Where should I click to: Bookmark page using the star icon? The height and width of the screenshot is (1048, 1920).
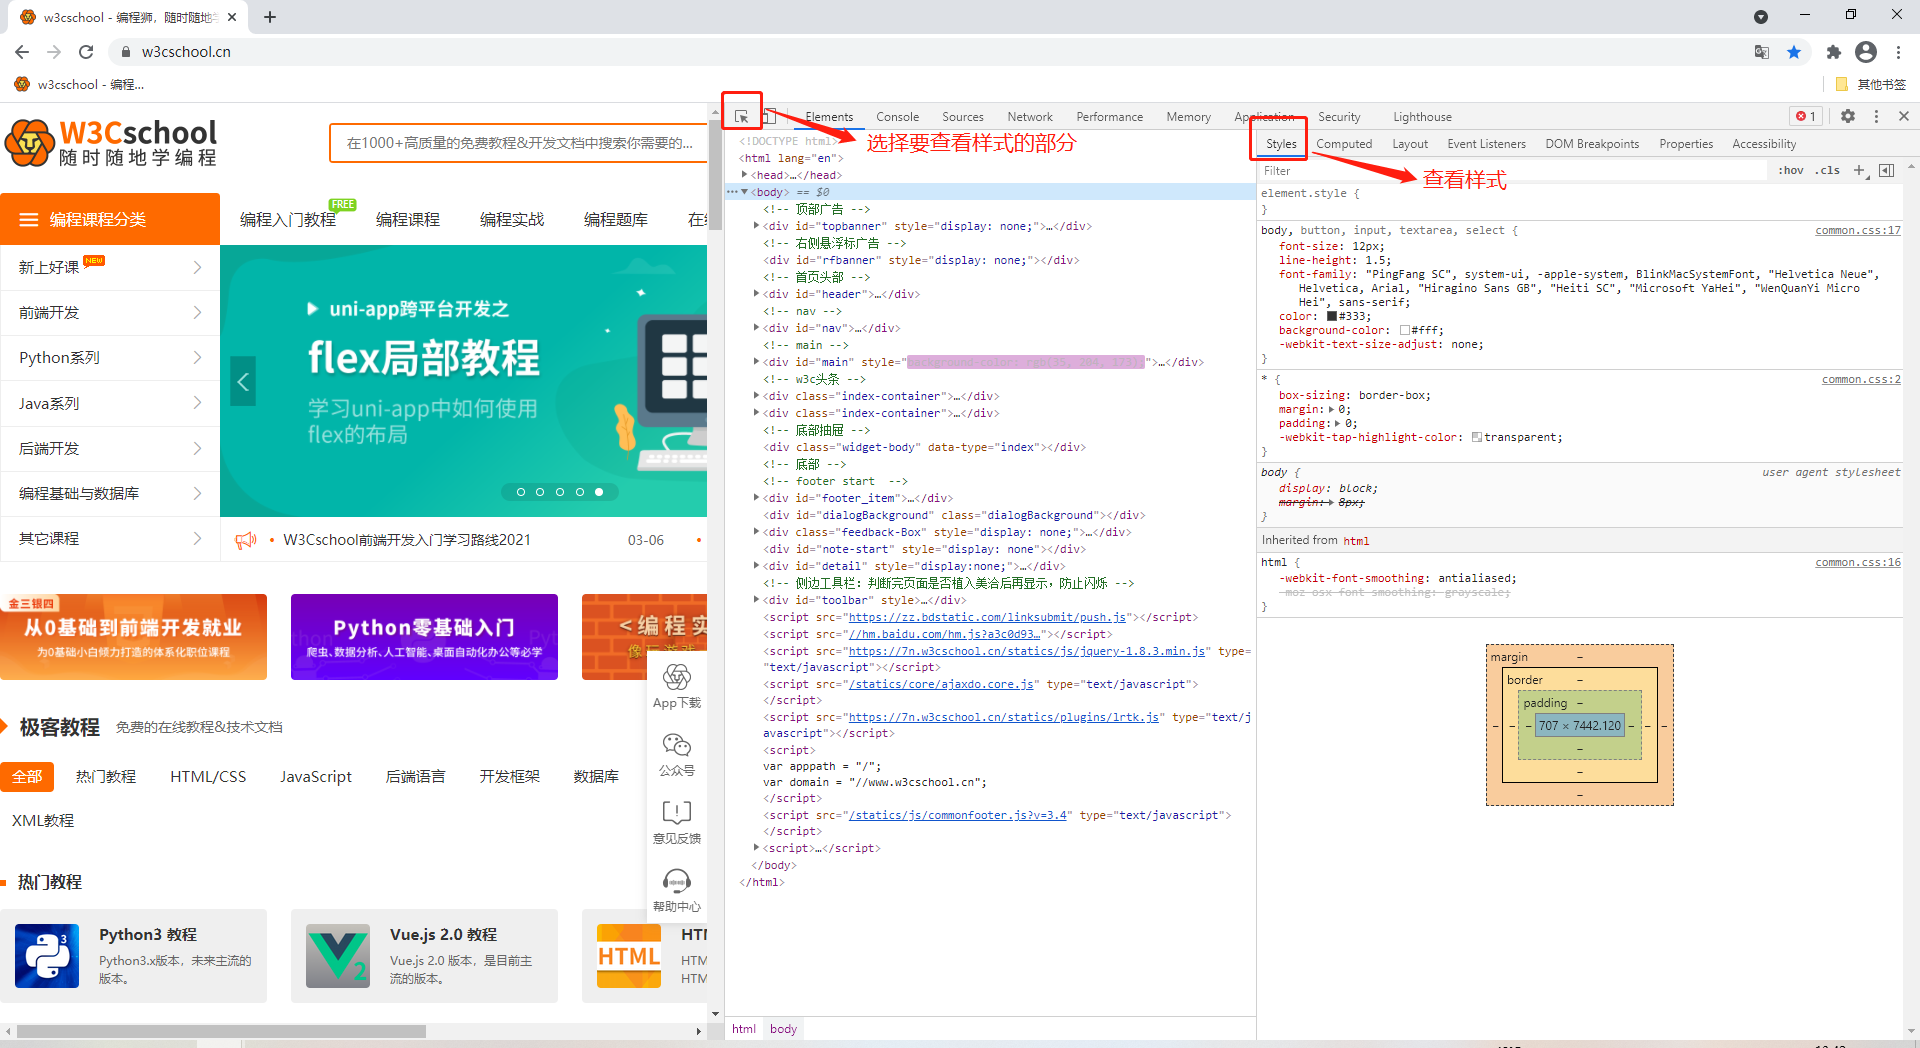[x=1794, y=52]
